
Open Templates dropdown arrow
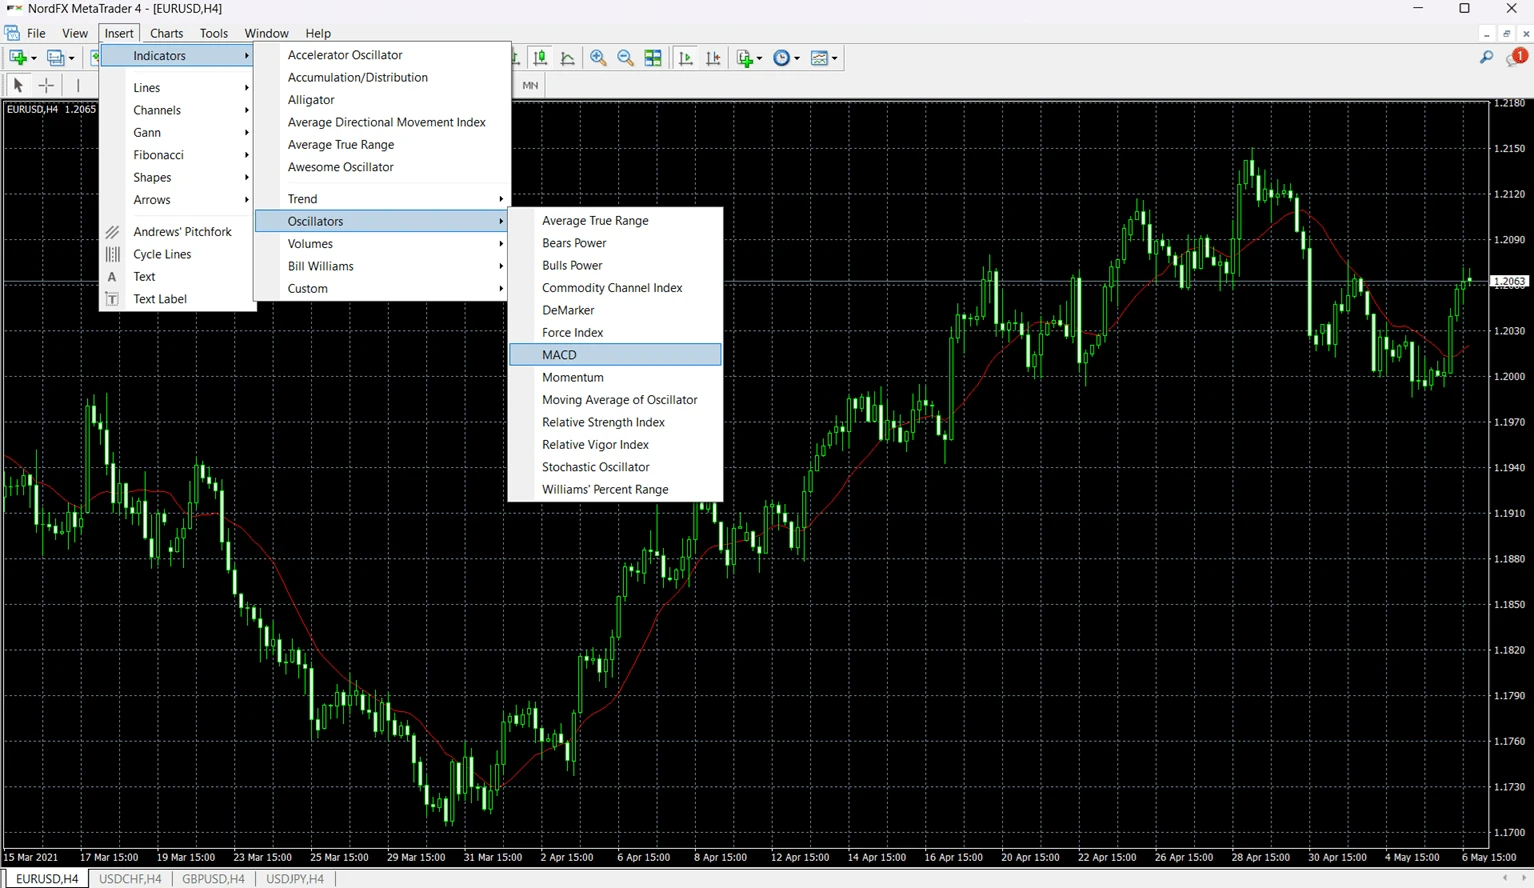[835, 58]
